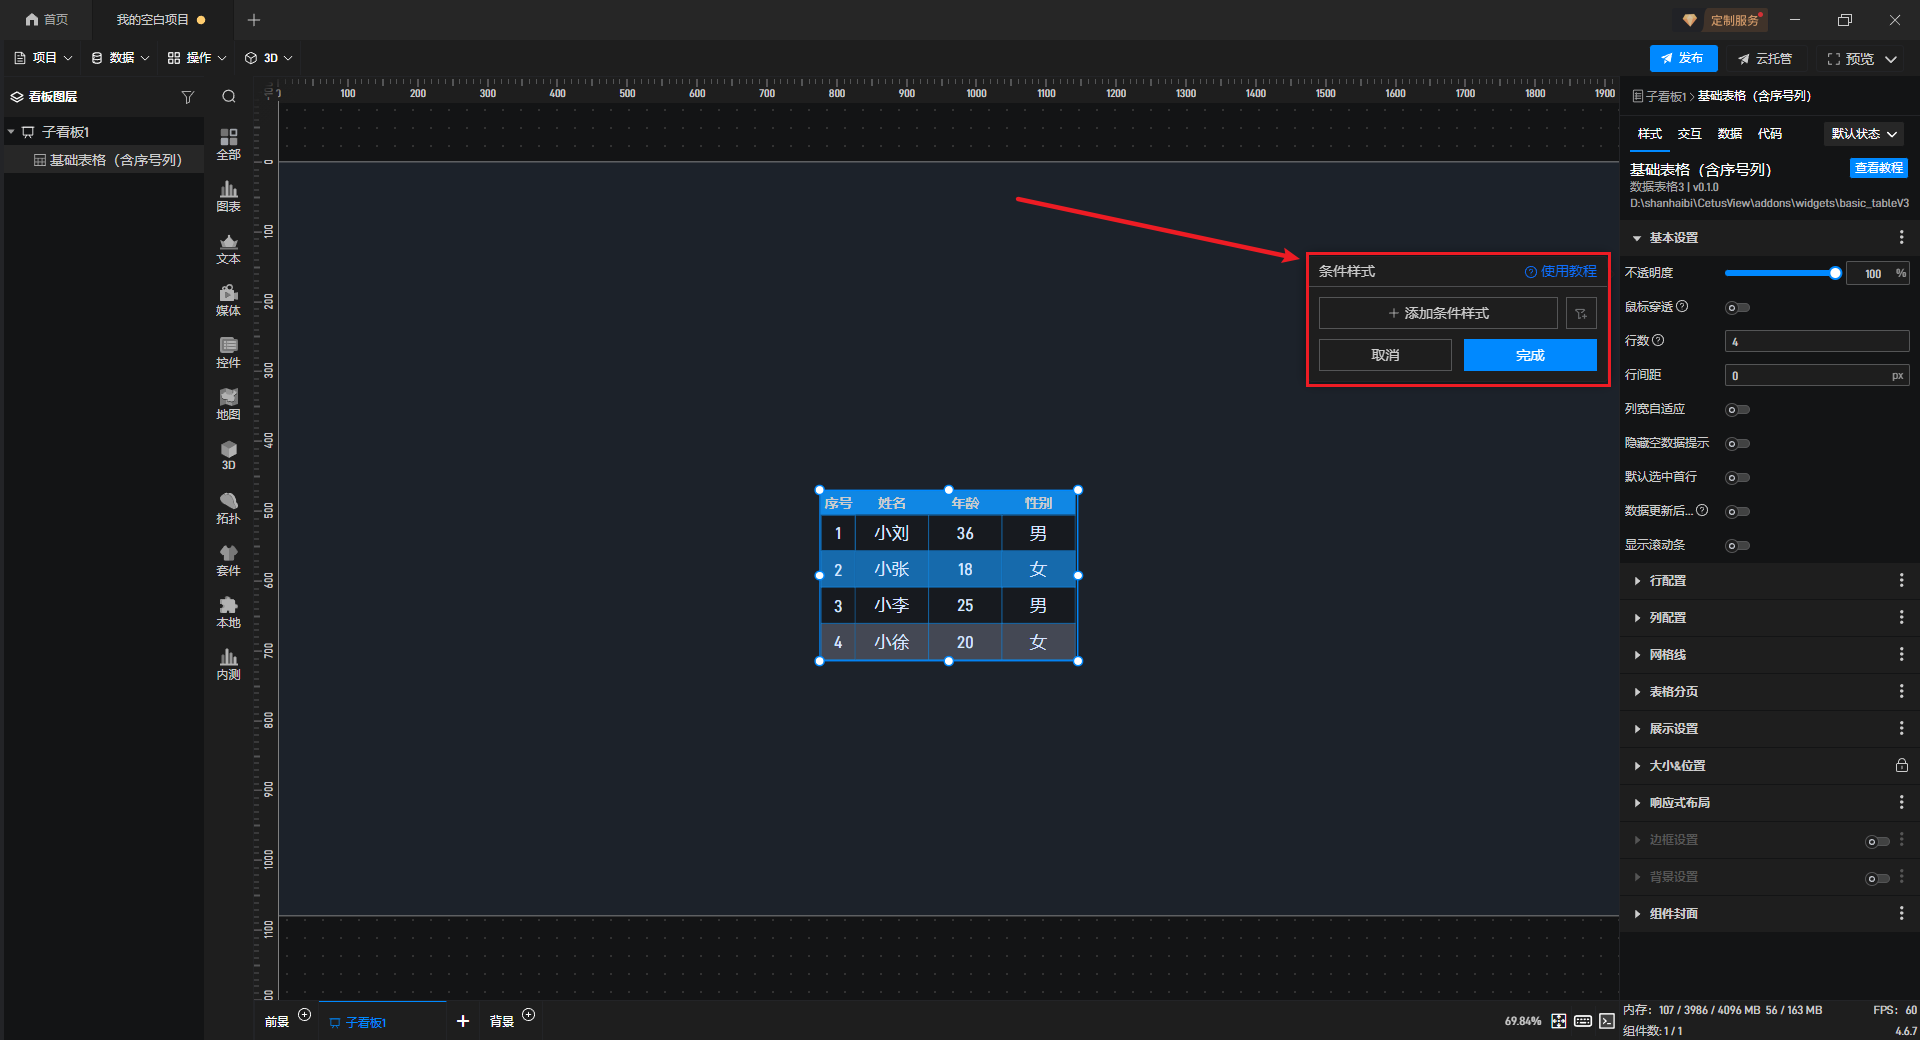Click the lock icon beside 大小&位置
Viewport: 1920px width, 1040px height.
point(1901,766)
